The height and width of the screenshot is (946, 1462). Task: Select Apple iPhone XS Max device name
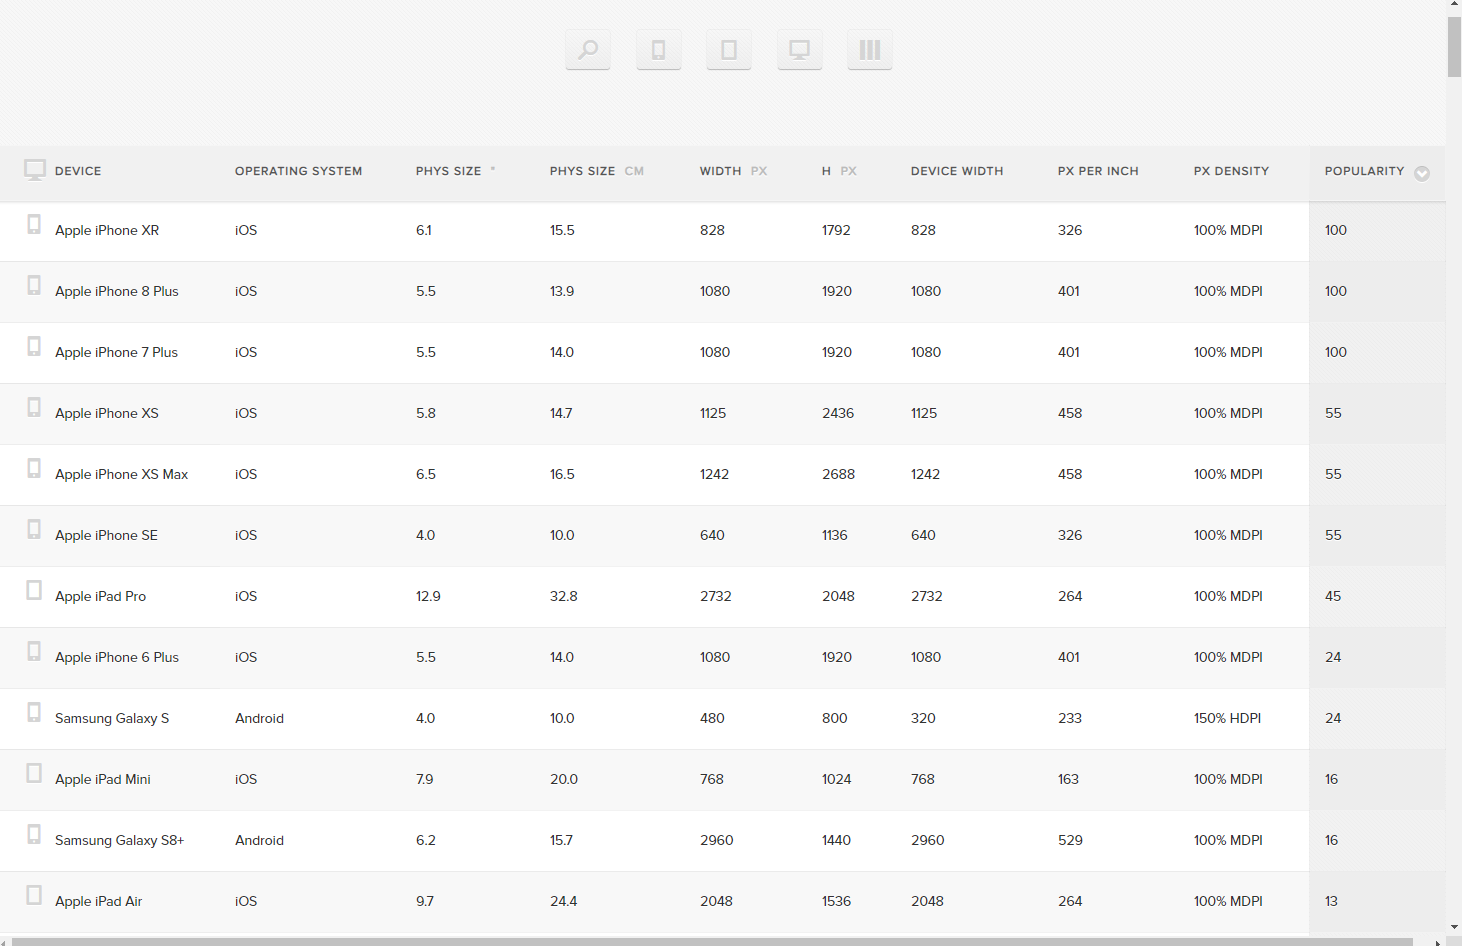click(x=121, y=474)
